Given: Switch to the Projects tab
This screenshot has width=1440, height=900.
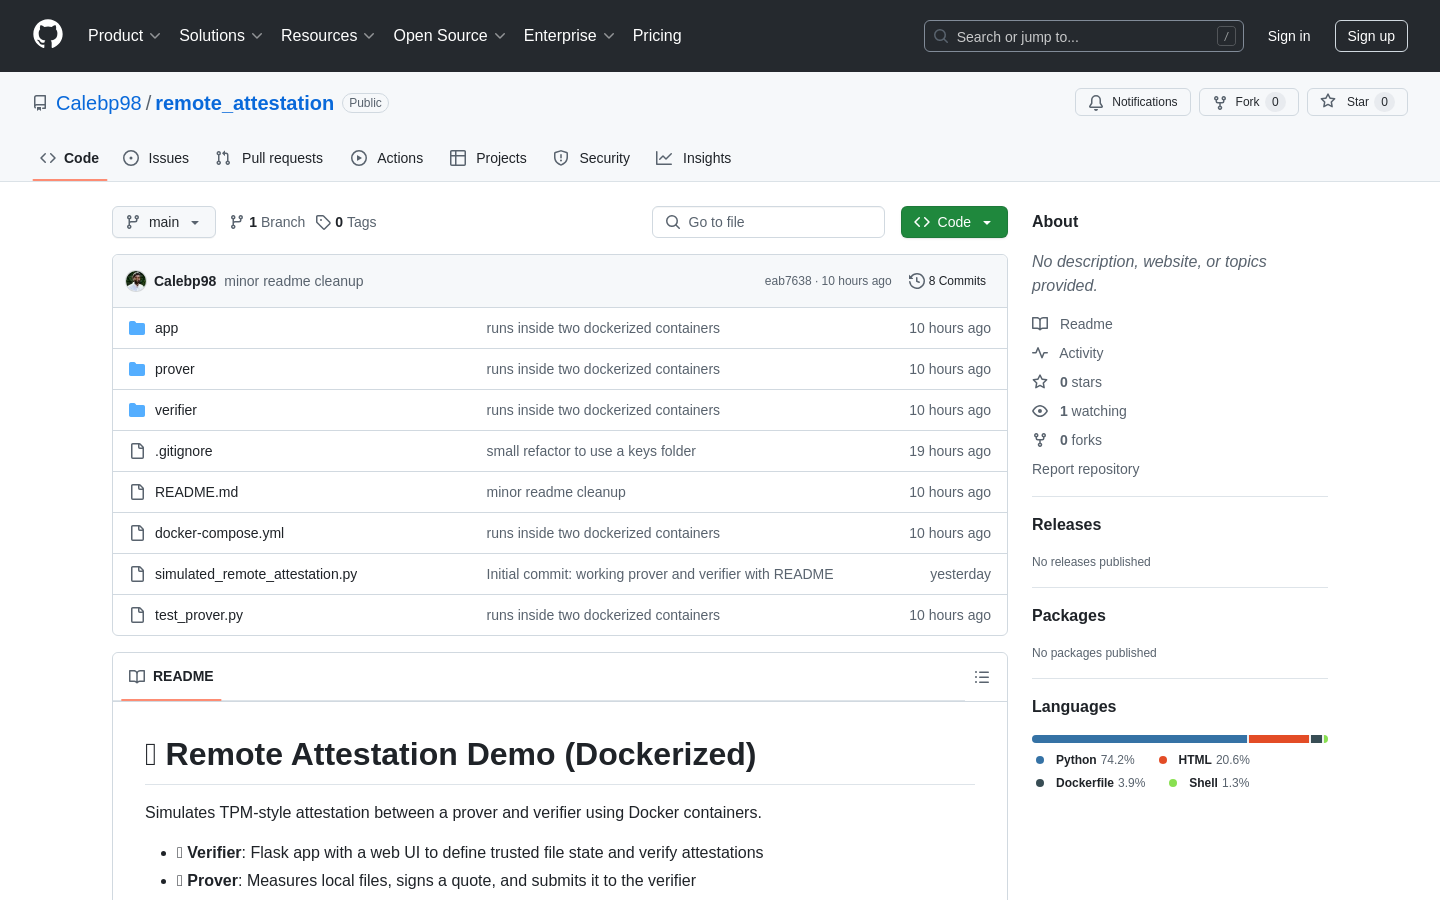Looking at the screenshot, I should point(488,158).
